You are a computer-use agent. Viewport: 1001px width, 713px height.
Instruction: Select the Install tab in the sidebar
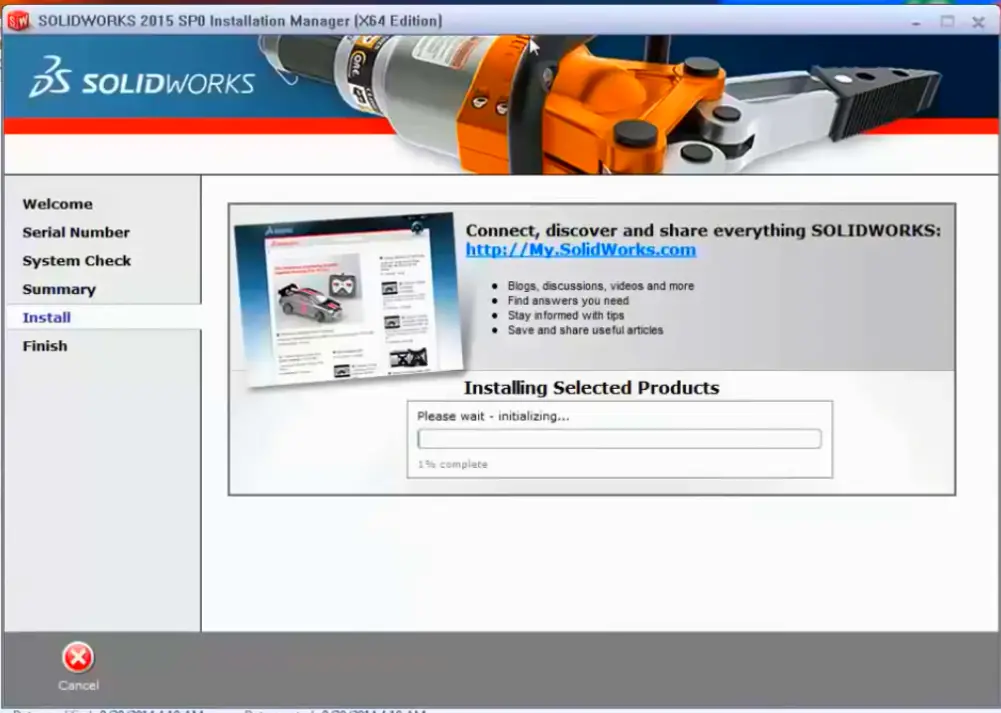45,317
